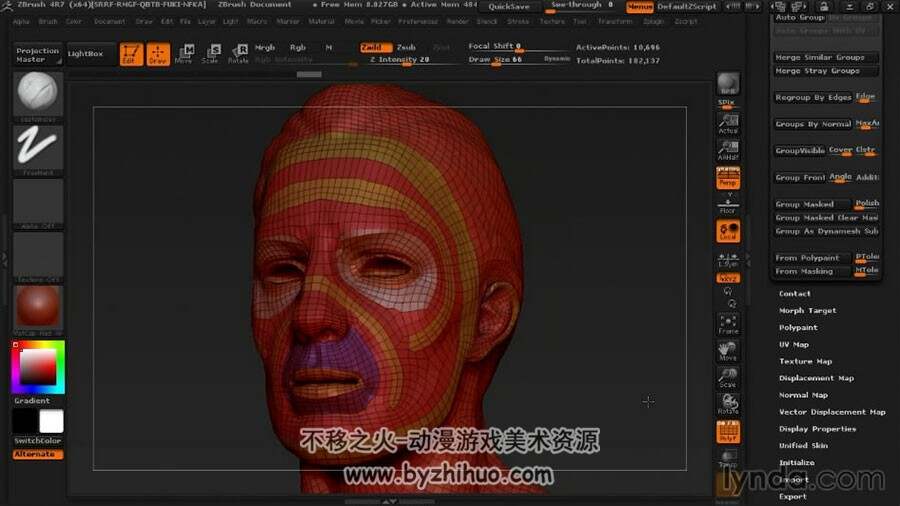Toggle the XYZ rotation mode
The height and width of the screenshot is (506, 900).
[728, 278]
